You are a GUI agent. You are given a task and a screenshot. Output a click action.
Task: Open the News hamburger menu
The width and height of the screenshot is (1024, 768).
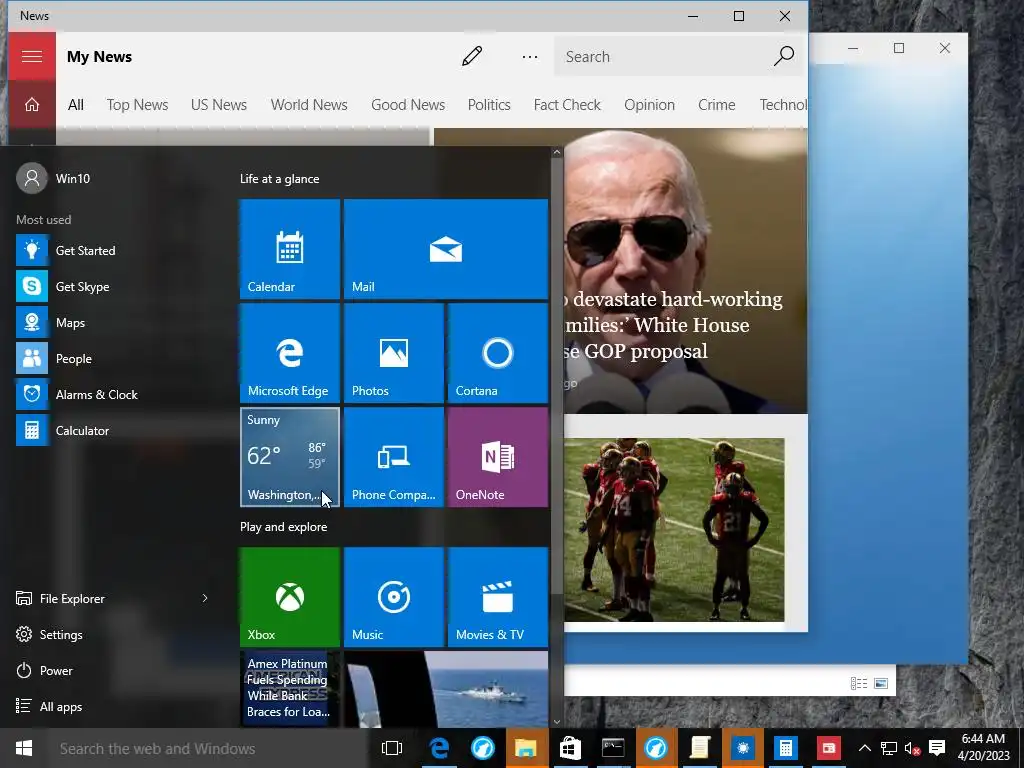coord(31,57)
